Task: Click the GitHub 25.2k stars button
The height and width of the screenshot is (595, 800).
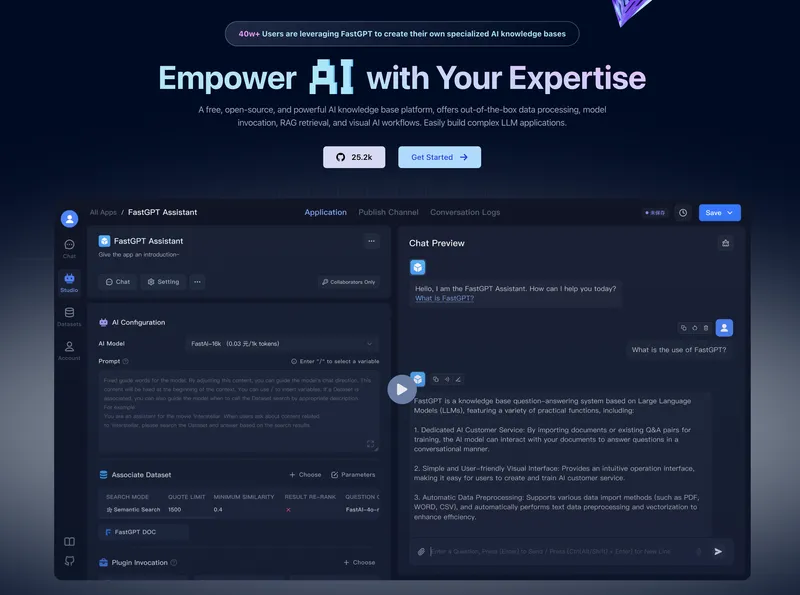Action: (354, 157)
